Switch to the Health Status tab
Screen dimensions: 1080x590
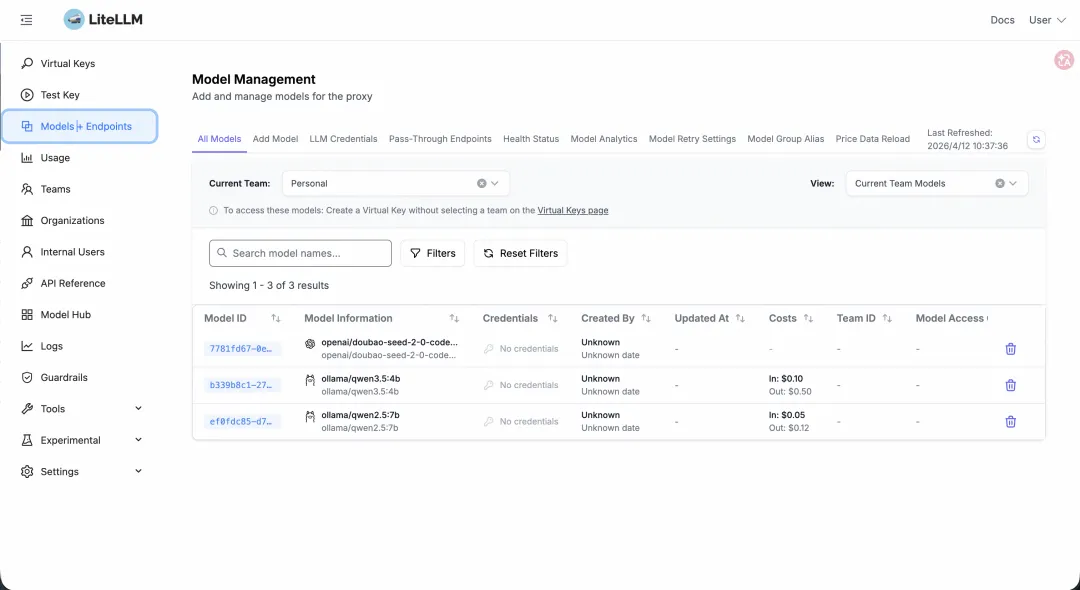[531, 139]
